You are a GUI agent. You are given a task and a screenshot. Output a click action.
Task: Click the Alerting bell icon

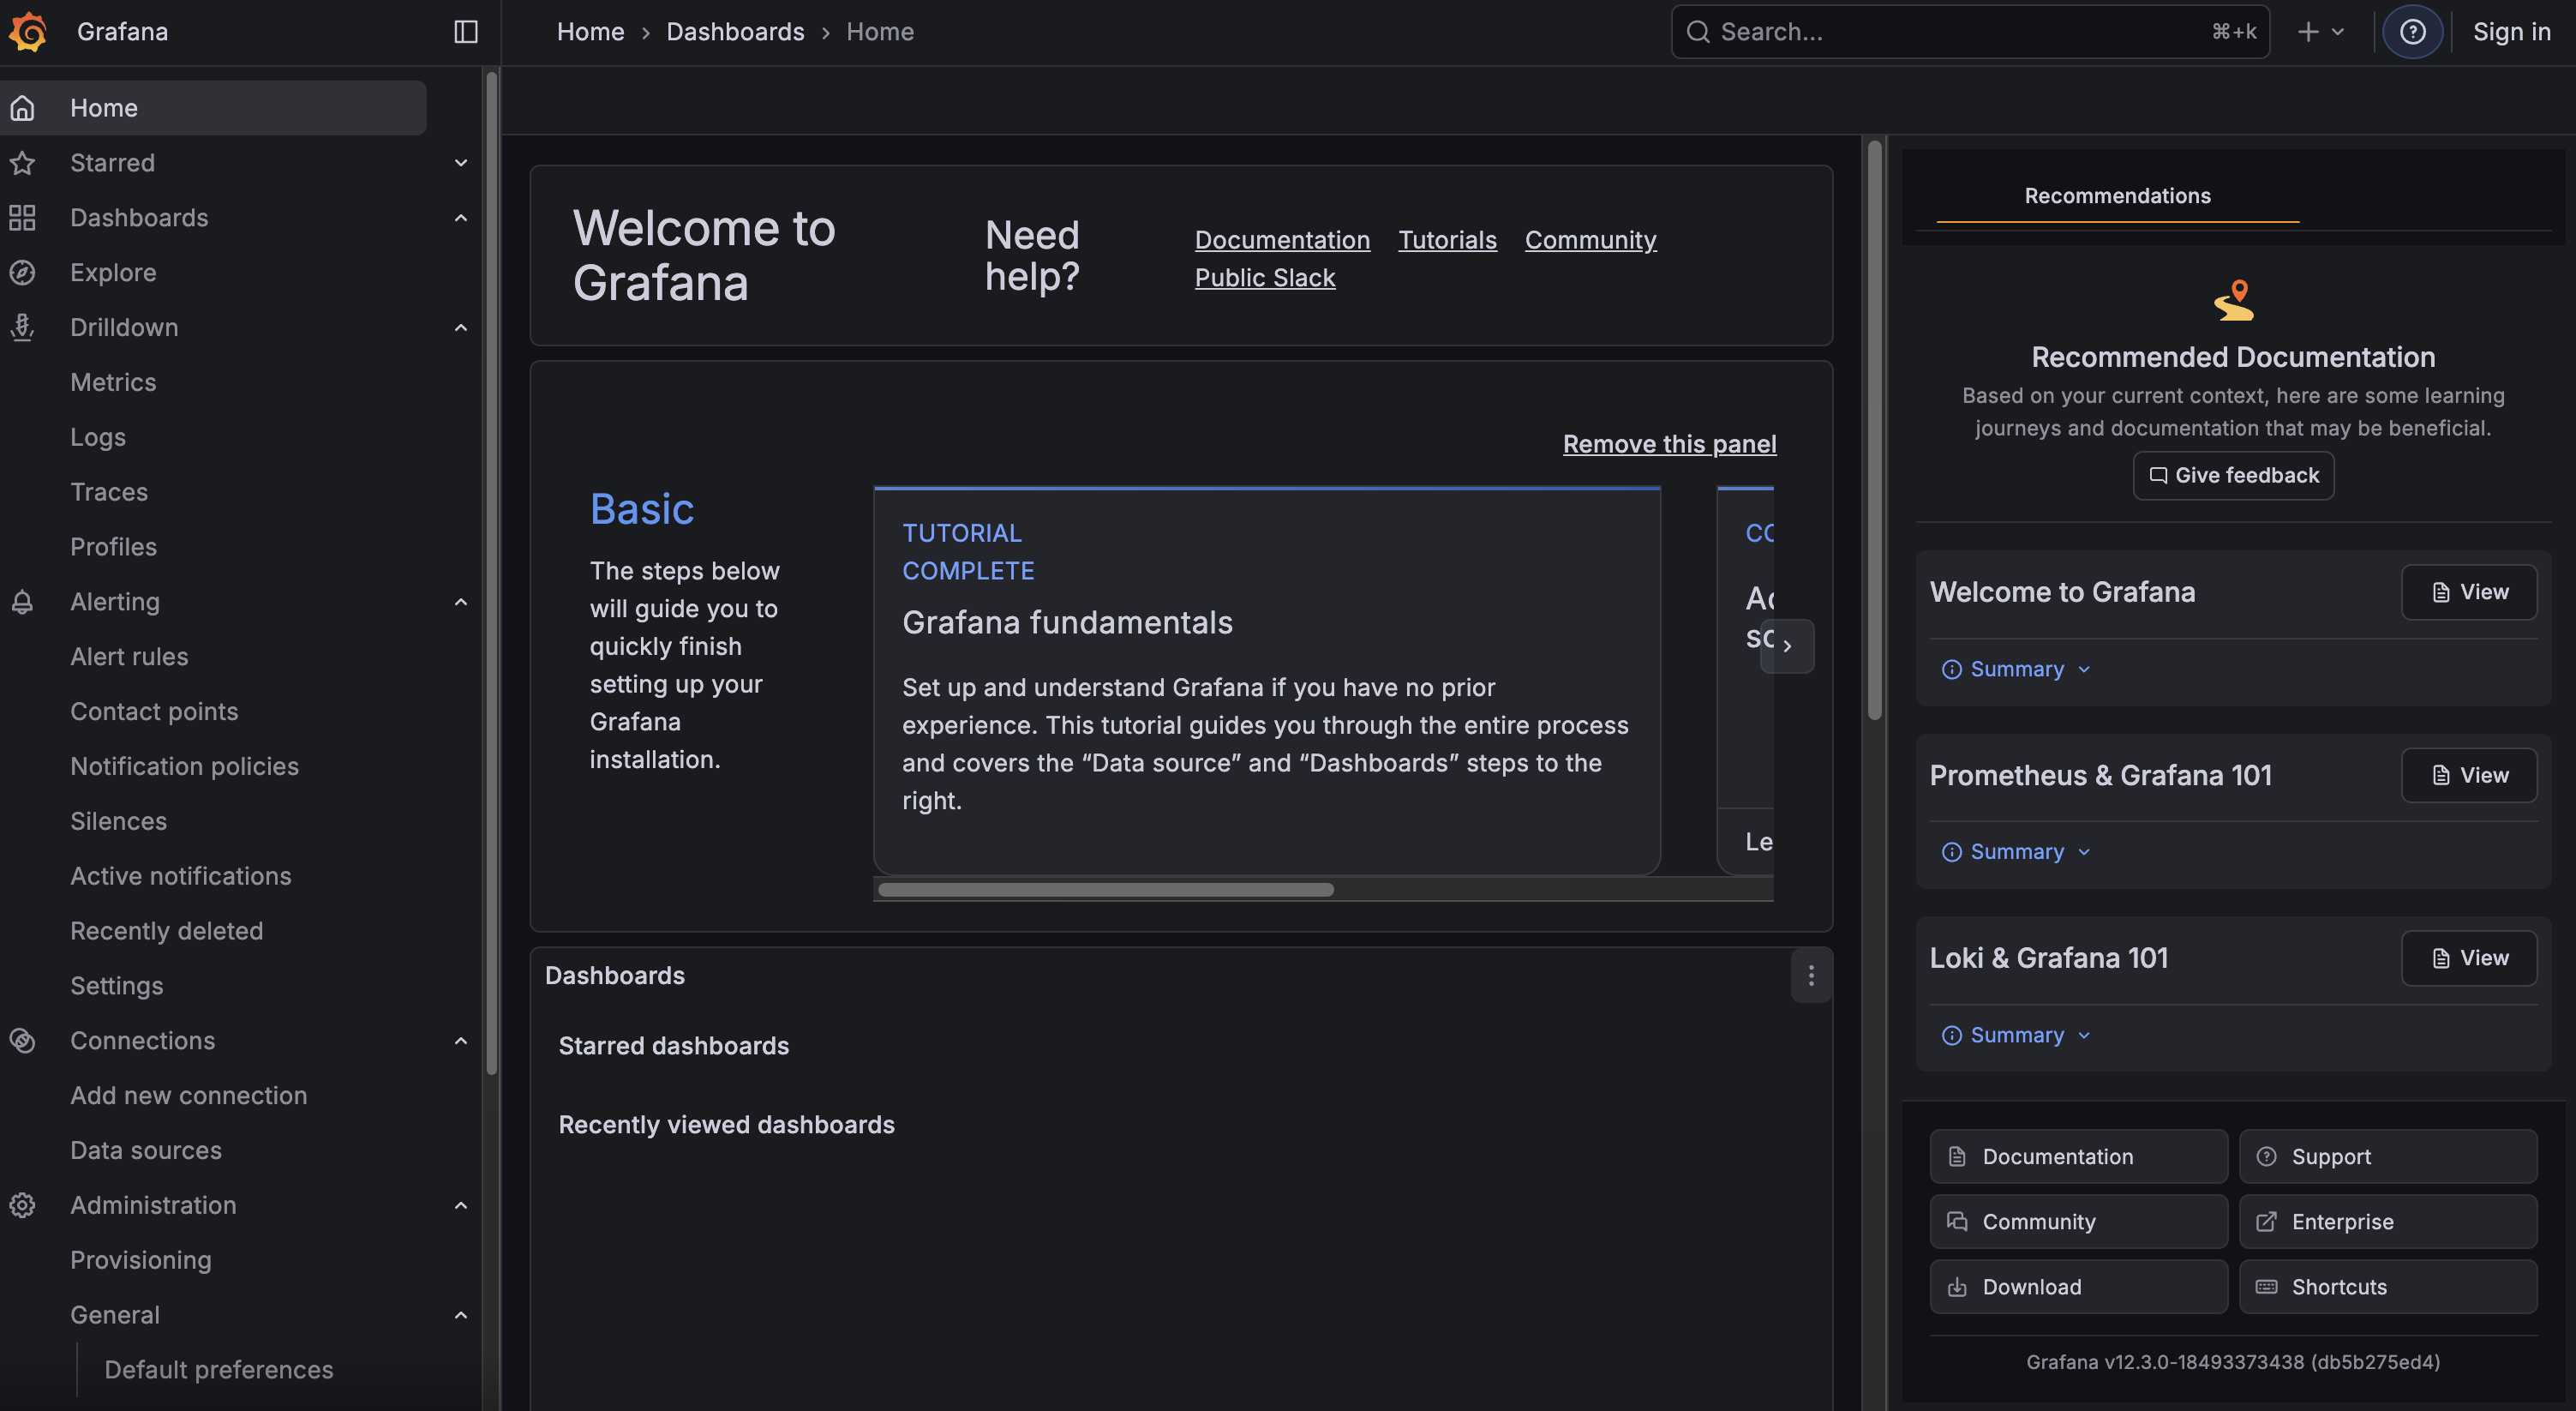pos(22,601)
